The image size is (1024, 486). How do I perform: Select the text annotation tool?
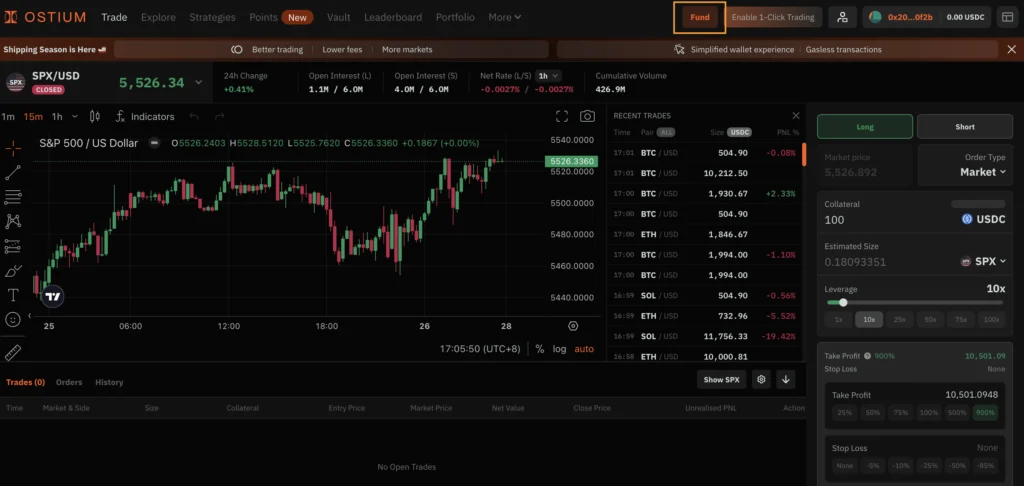pos(13,295)
